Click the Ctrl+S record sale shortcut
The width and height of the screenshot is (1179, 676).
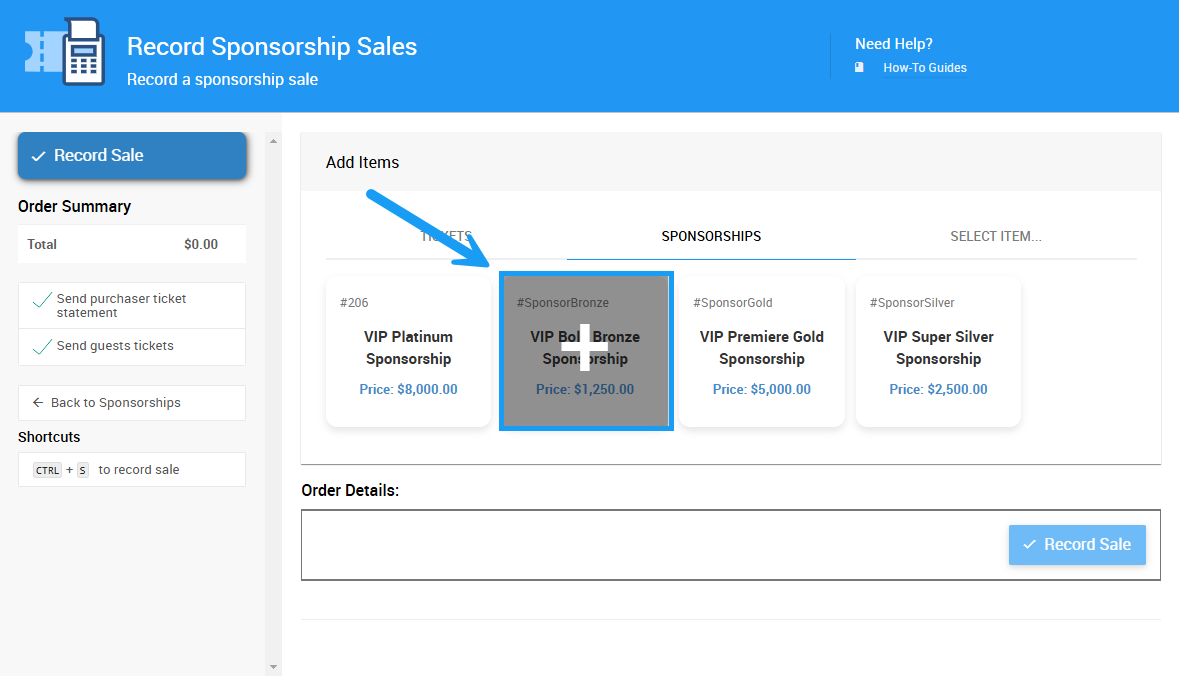132,470
